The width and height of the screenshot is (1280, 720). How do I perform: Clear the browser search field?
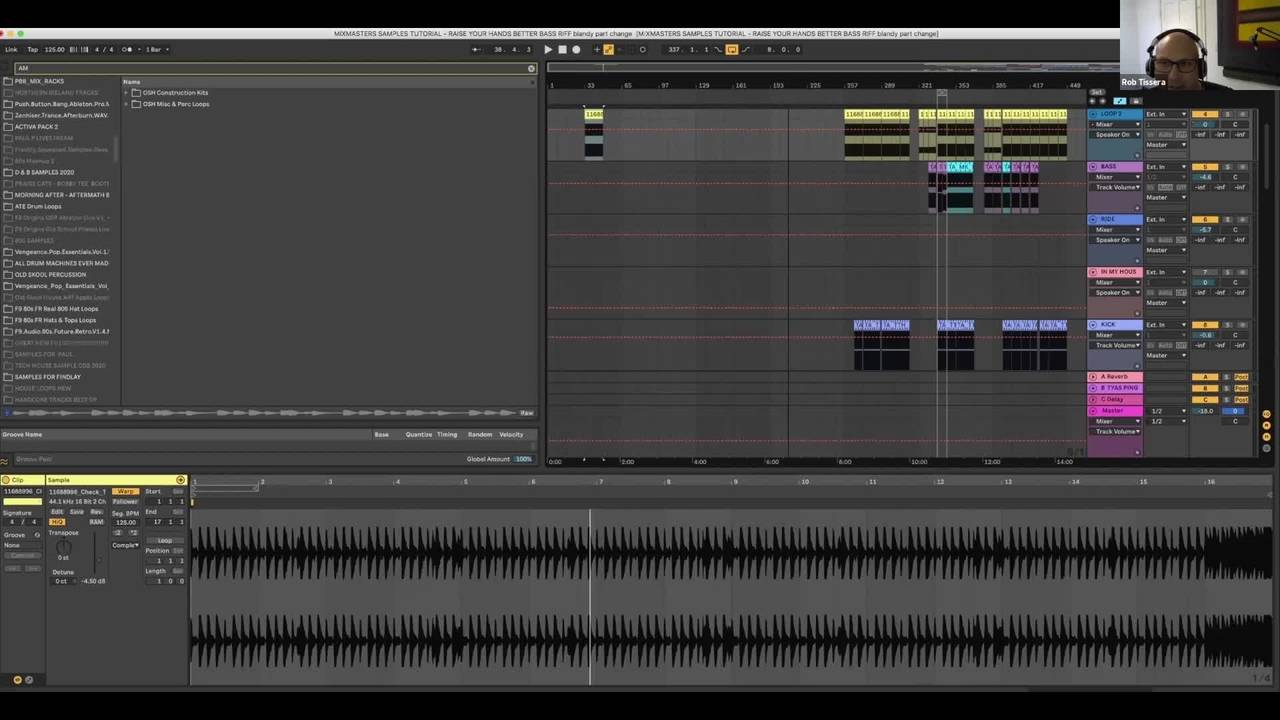[531, 68]
